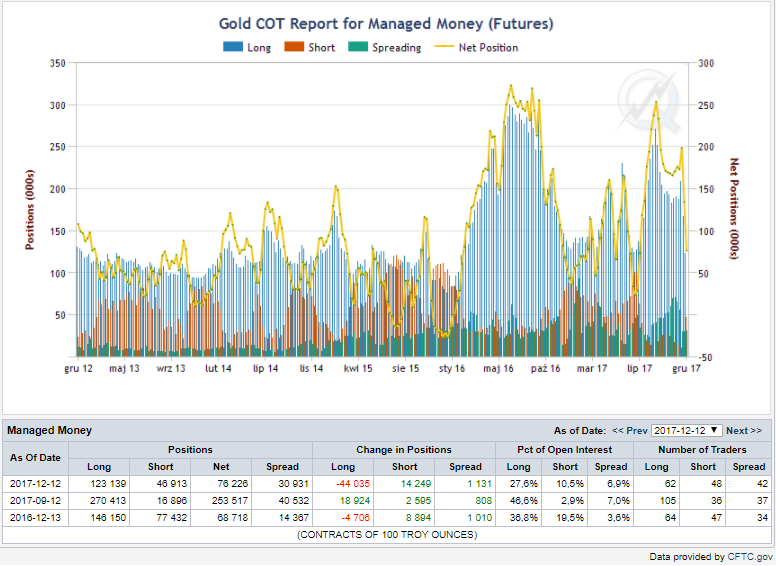
Task: Click the blue Long legend color swatch
Action: pyautogui.click(x=233, y=47)
